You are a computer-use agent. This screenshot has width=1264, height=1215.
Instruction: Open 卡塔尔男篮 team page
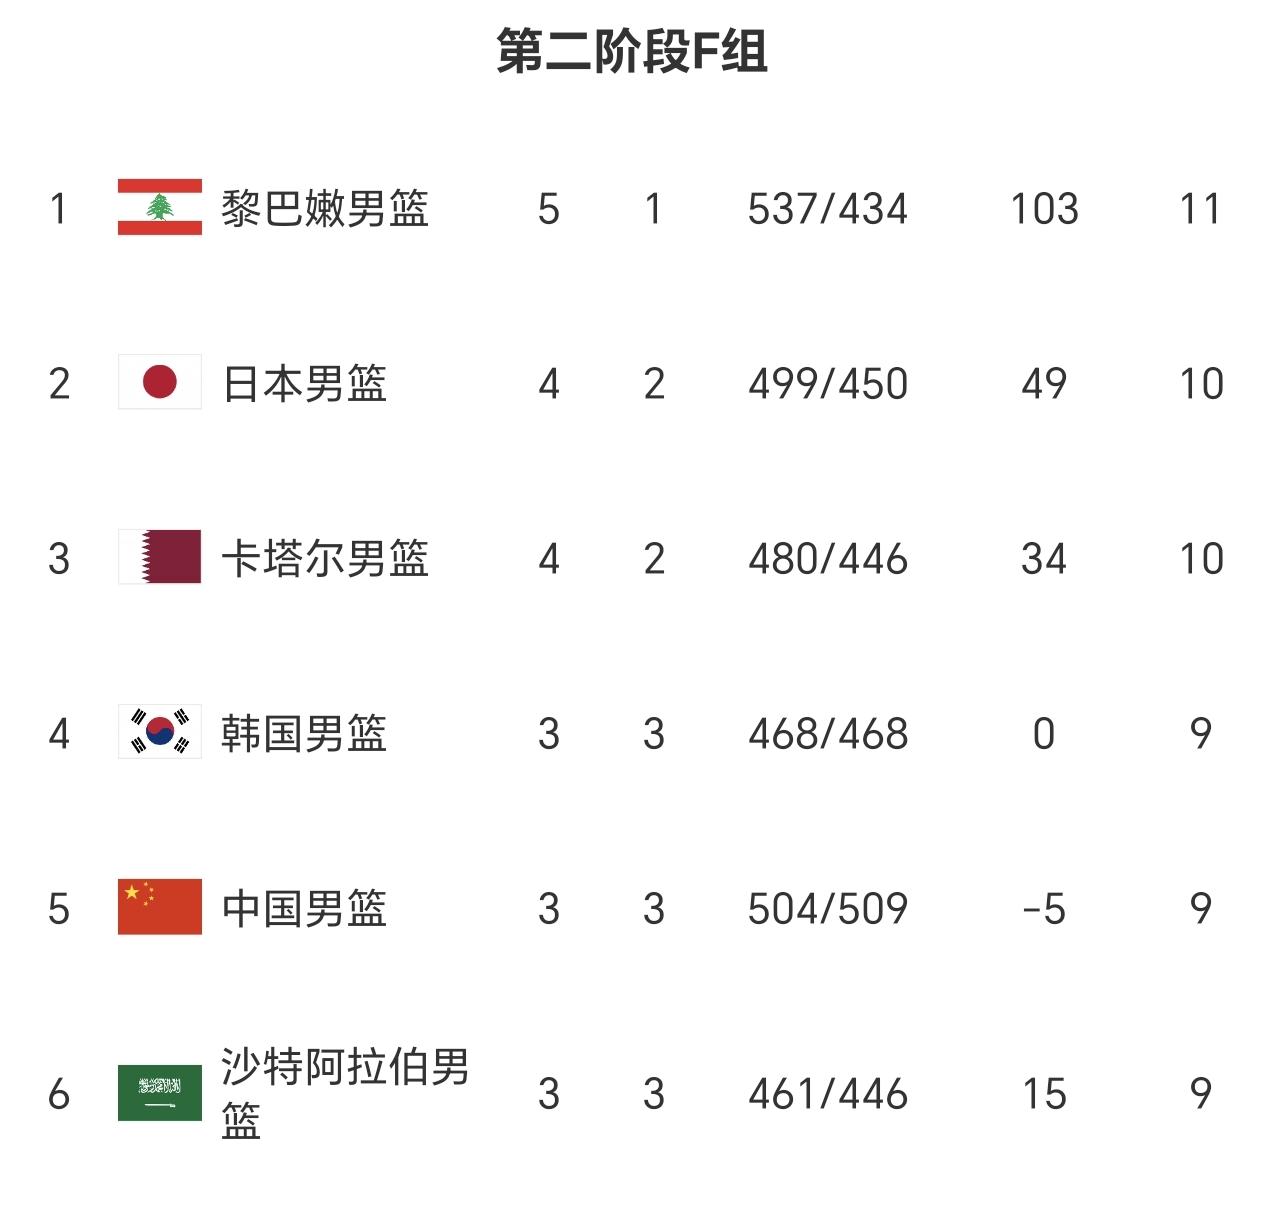pos(325,559)
